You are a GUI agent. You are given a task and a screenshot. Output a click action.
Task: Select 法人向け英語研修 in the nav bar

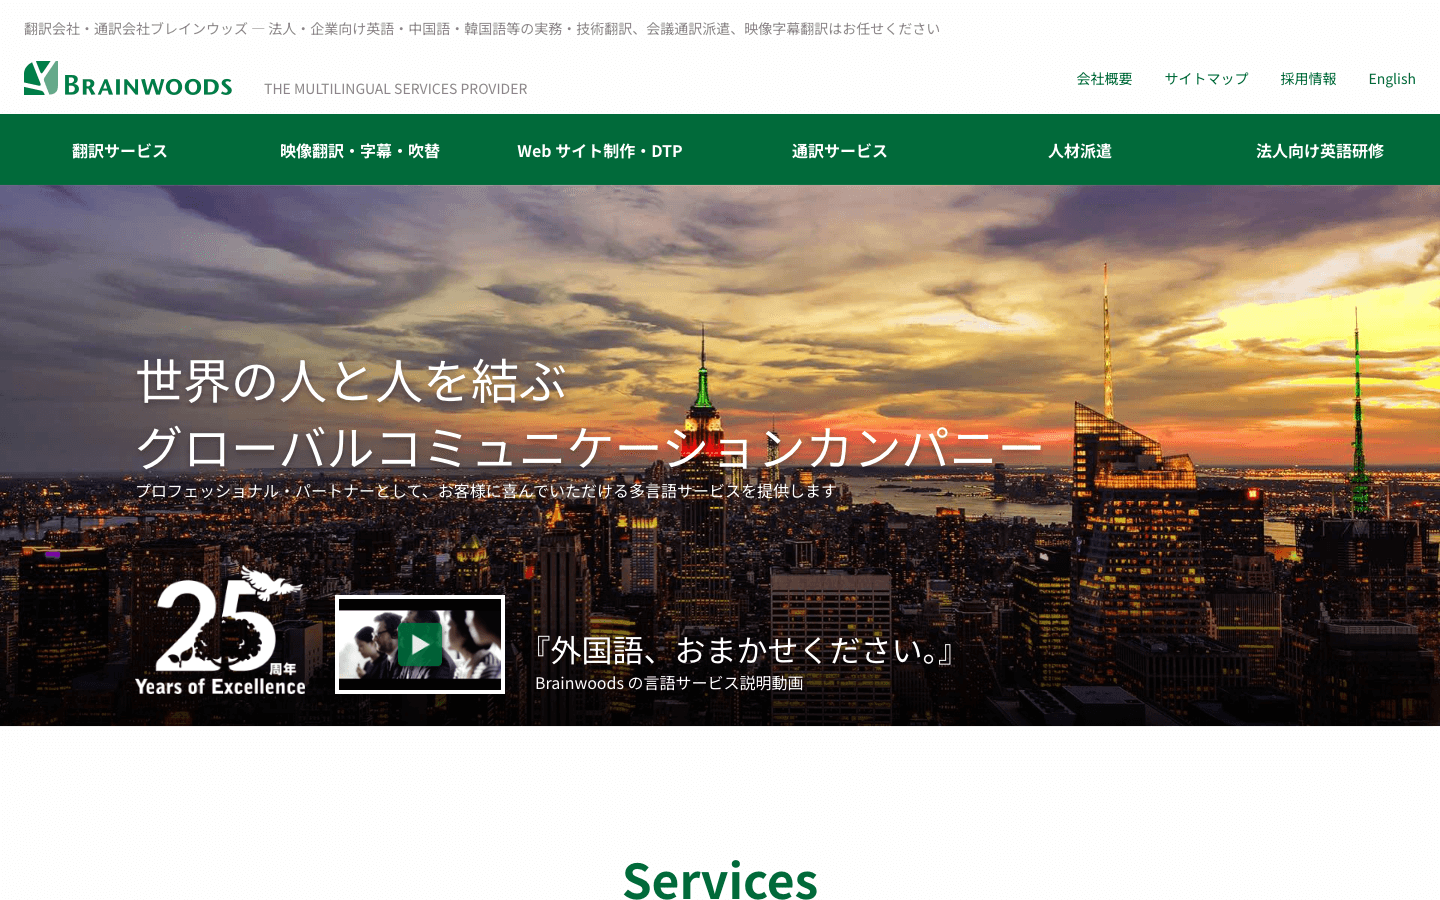(1320, 151)
